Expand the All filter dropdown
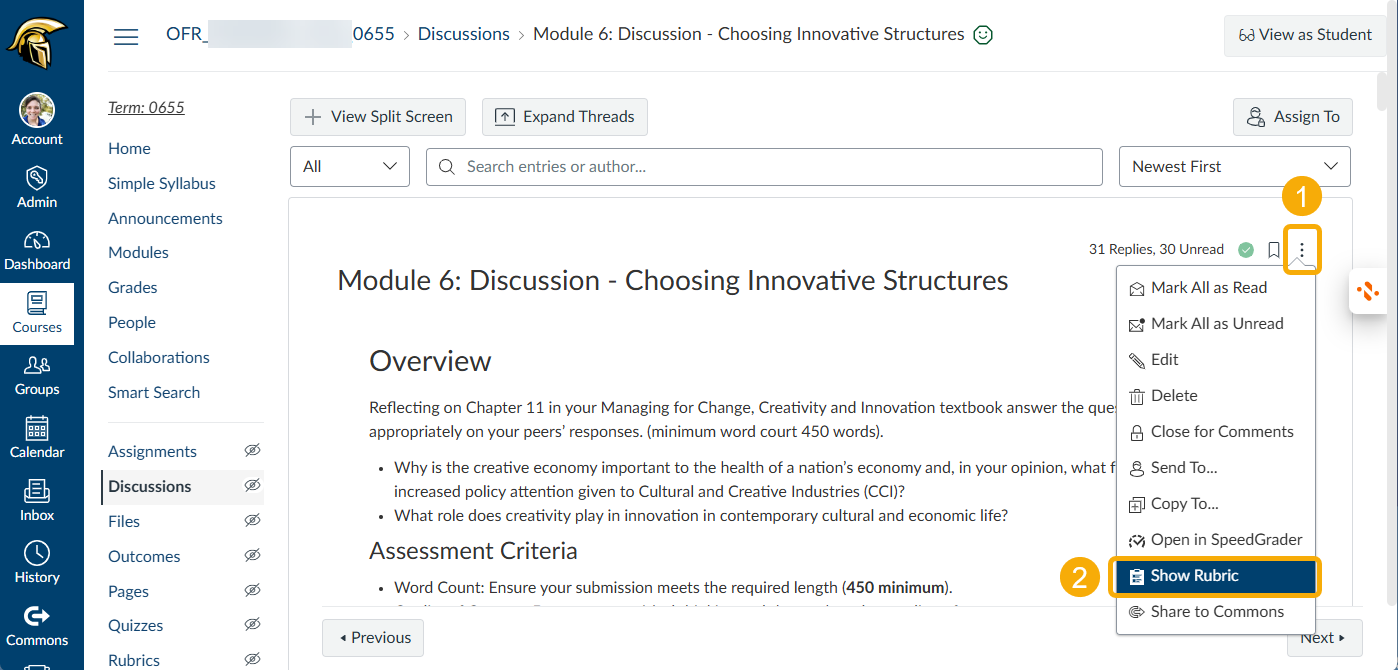Viewport: 1398px width, 670px height. [350, 167]
